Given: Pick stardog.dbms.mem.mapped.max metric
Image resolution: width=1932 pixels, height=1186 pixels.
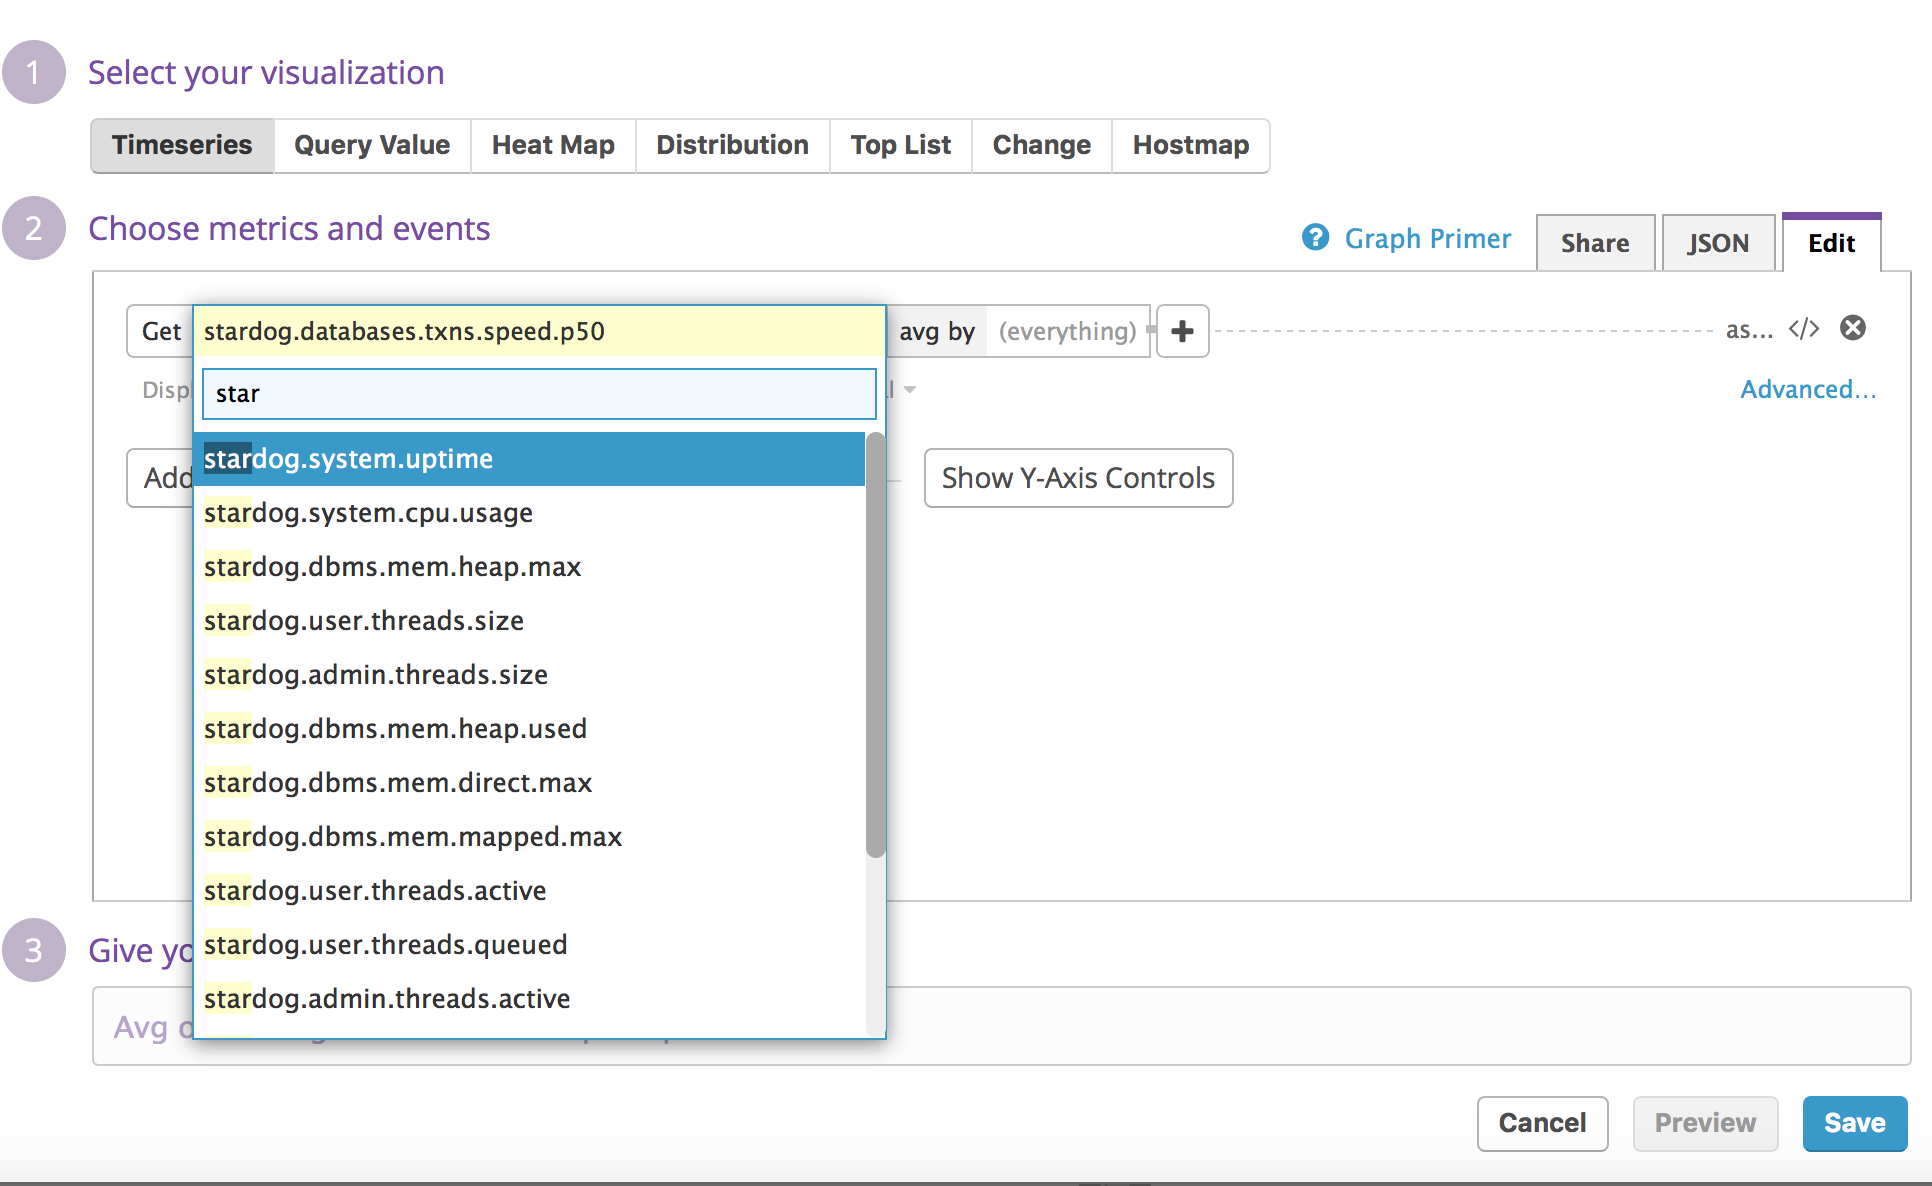Looking at the screenshot, I should [x=529, y=837].
